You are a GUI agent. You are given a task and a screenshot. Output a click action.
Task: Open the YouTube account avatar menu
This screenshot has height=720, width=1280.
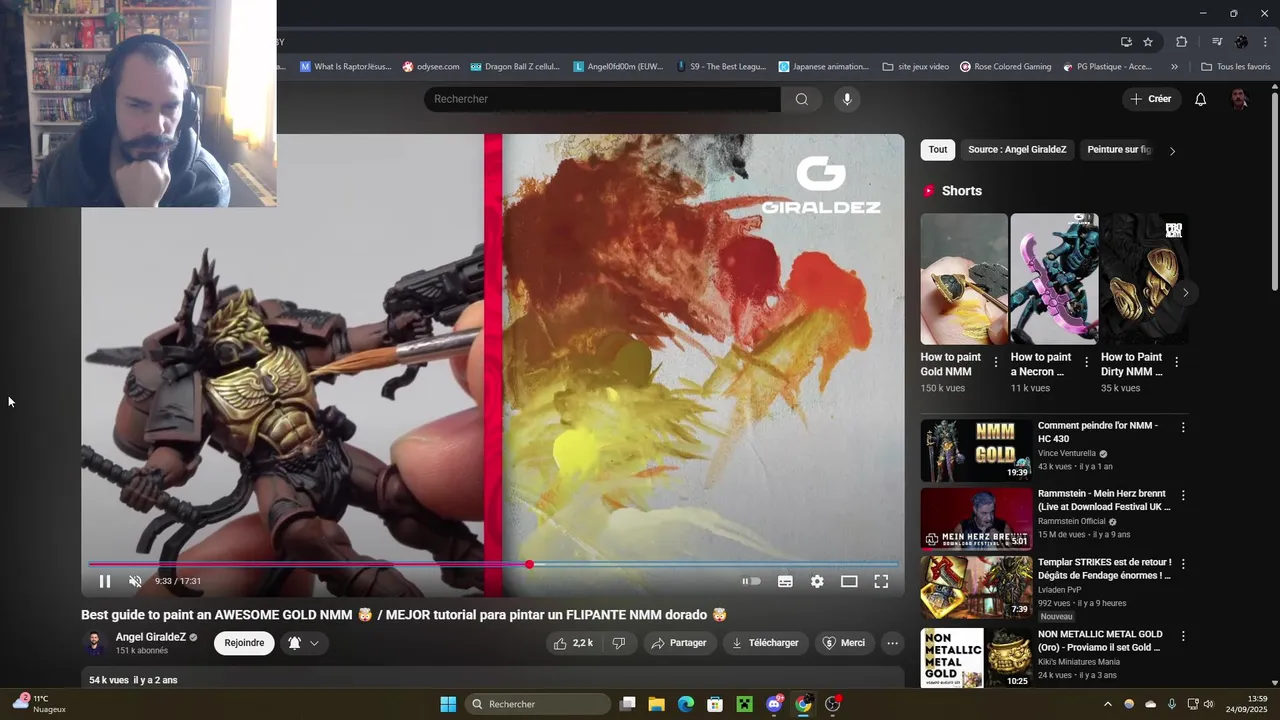click(1239, 99)
